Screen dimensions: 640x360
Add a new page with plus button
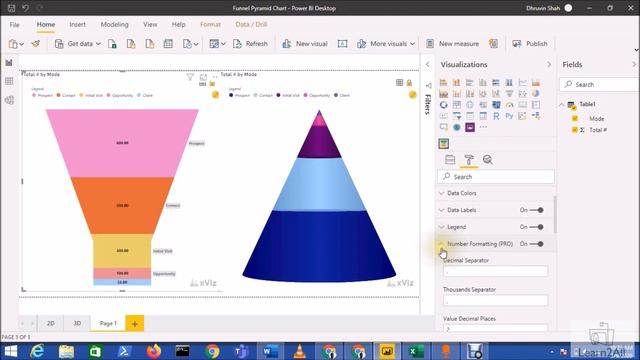[x=135, y=324]
